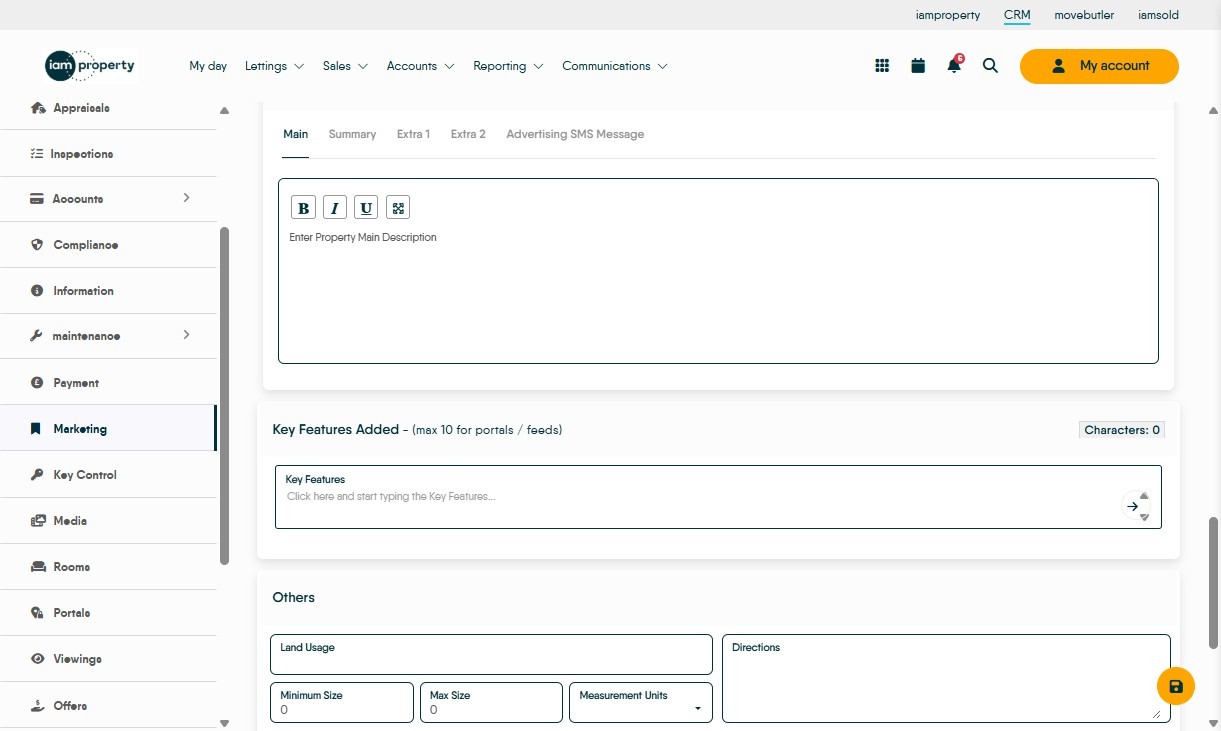
Task: Click the Marketing bookmark icon
Action: point(37,429)
